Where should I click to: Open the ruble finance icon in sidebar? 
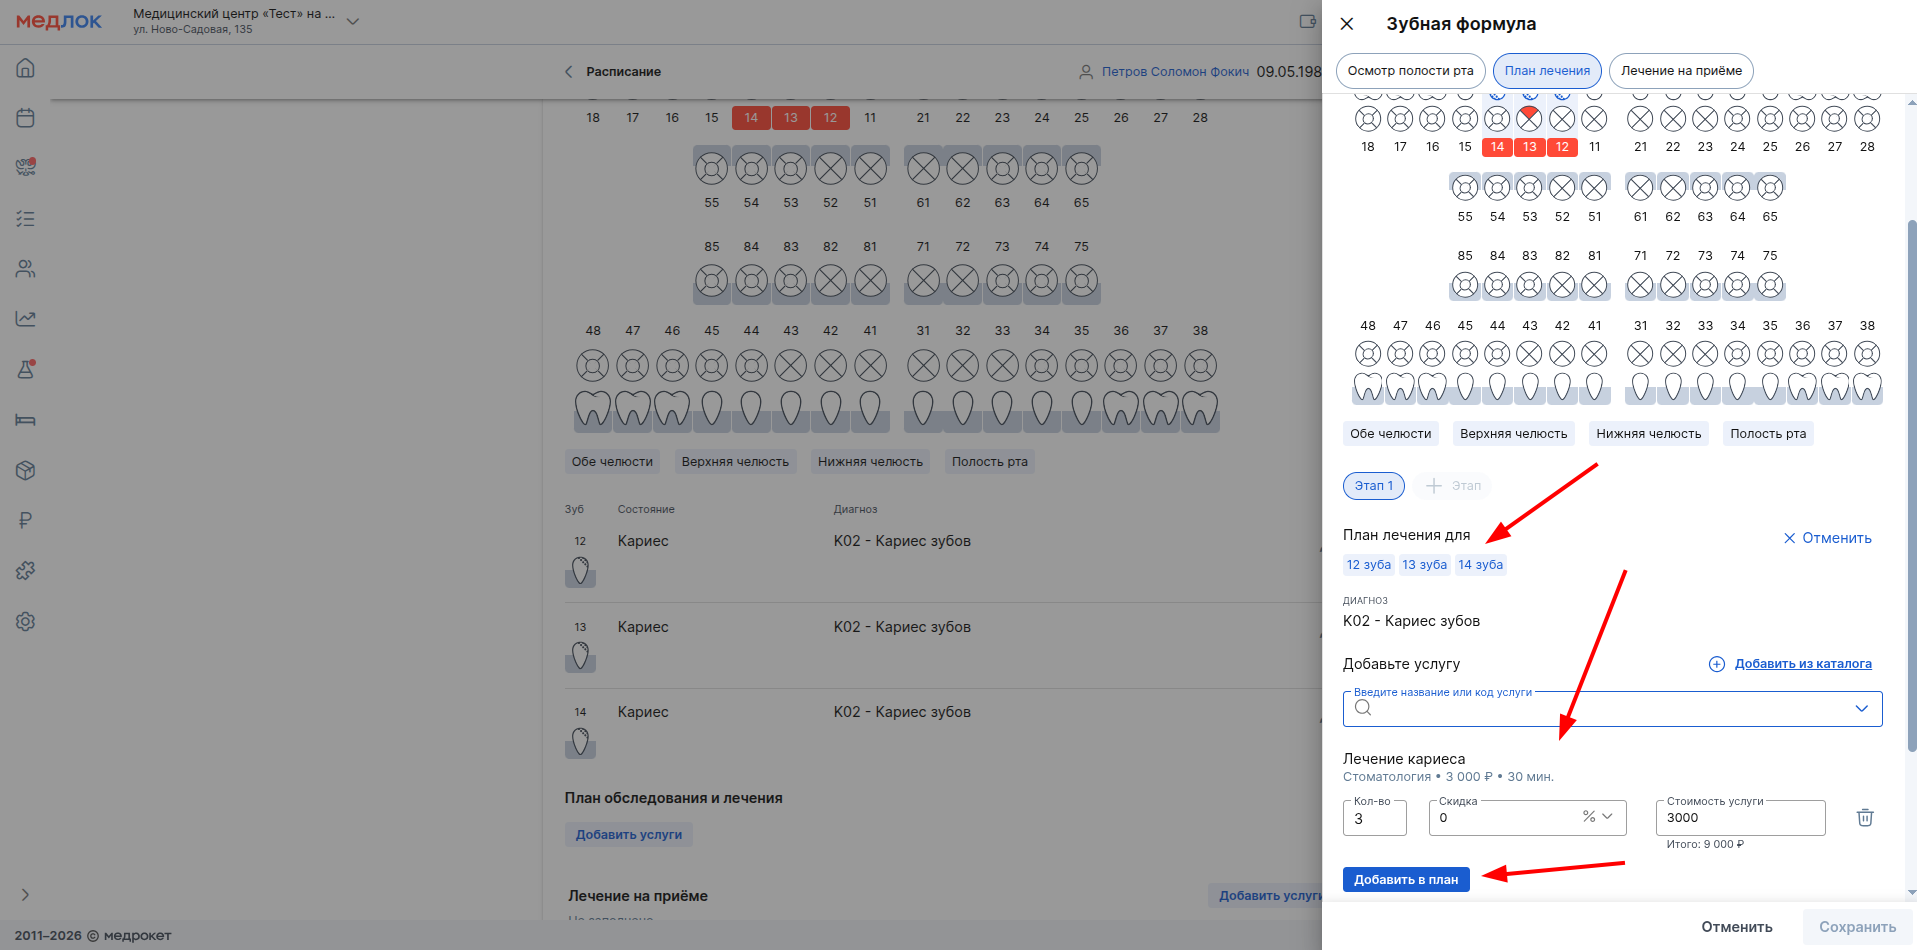click(26, 520)
